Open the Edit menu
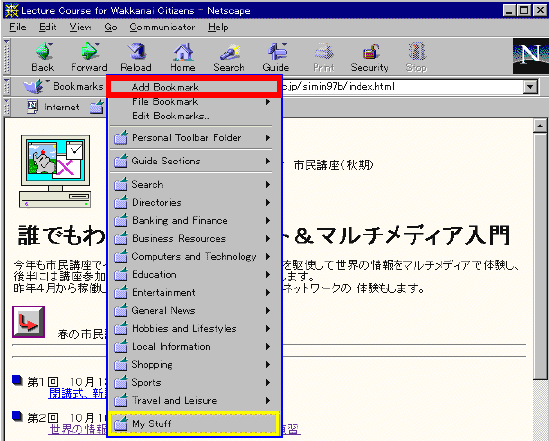The image size is (549, 441). coord(48,27)
